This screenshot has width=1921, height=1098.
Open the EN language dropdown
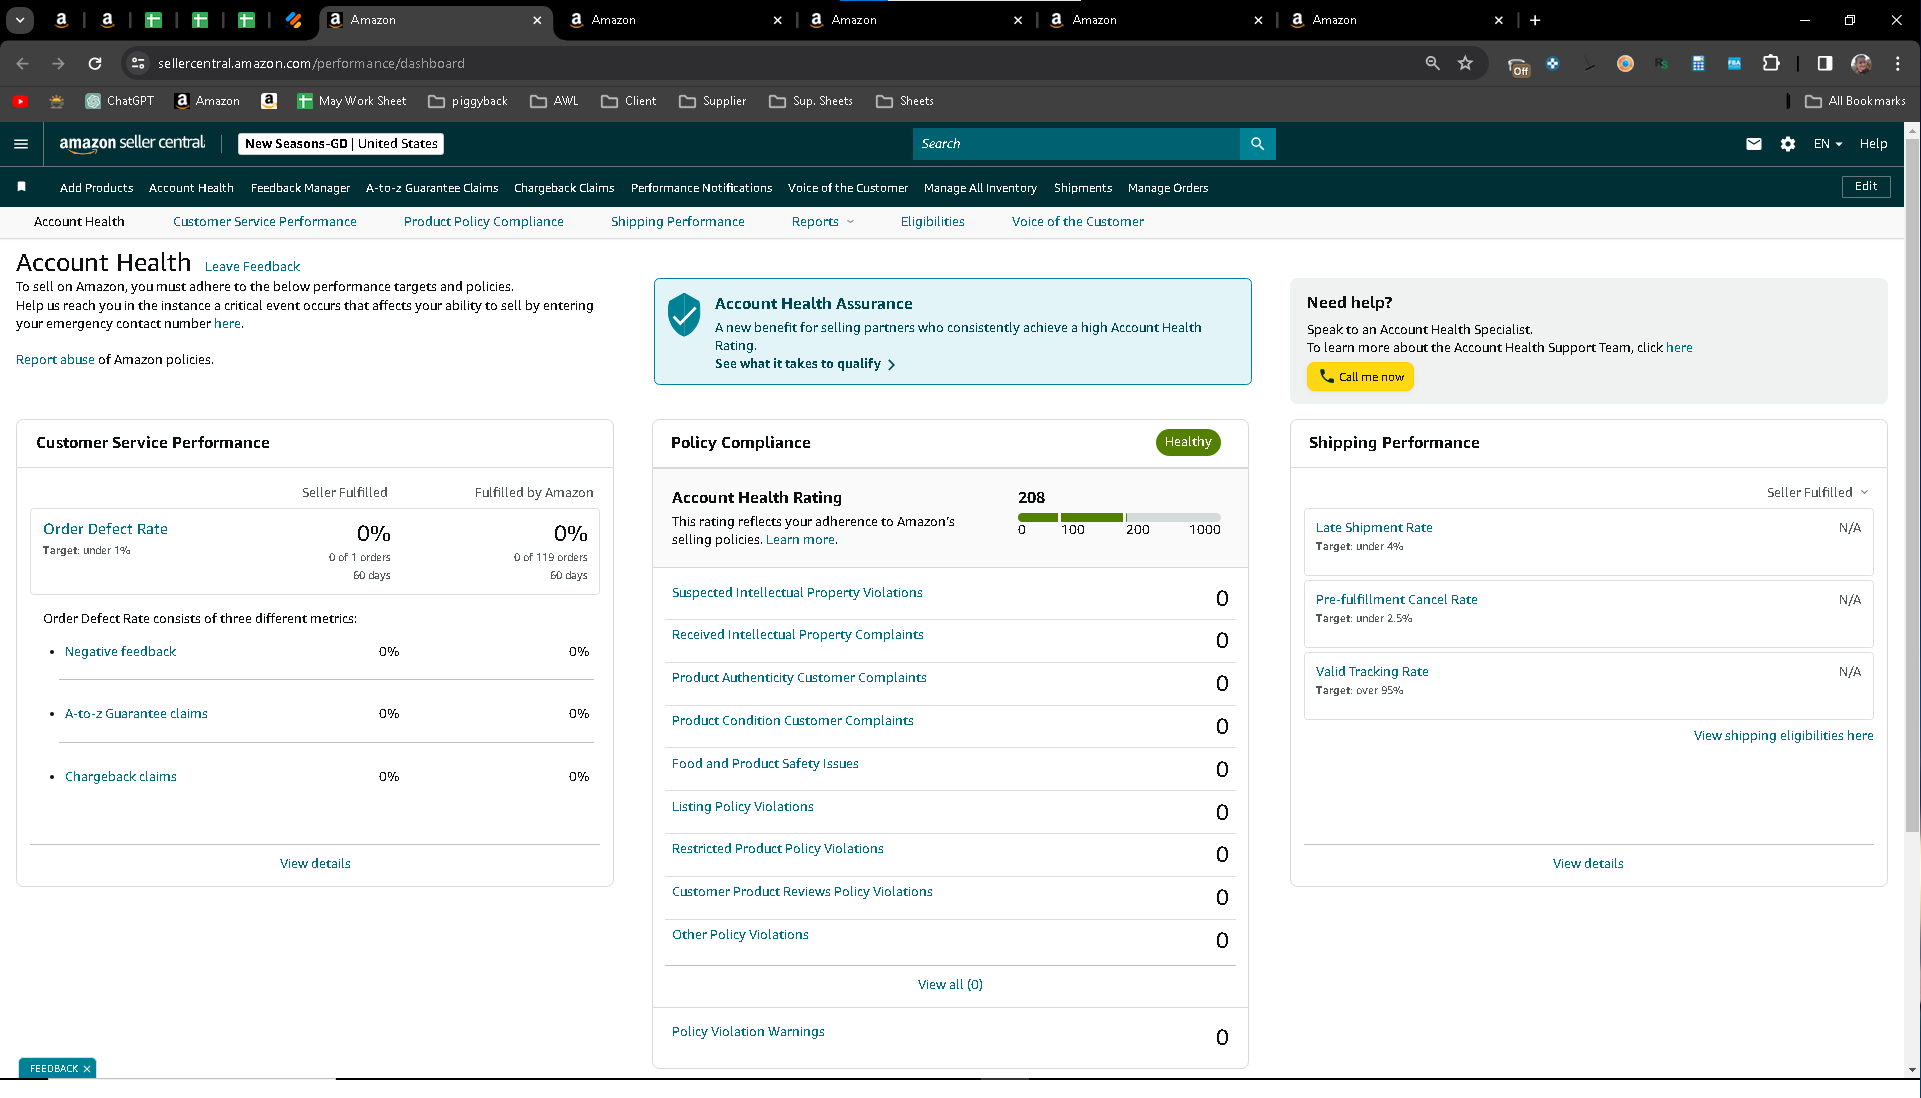(x=1828, y=144)
